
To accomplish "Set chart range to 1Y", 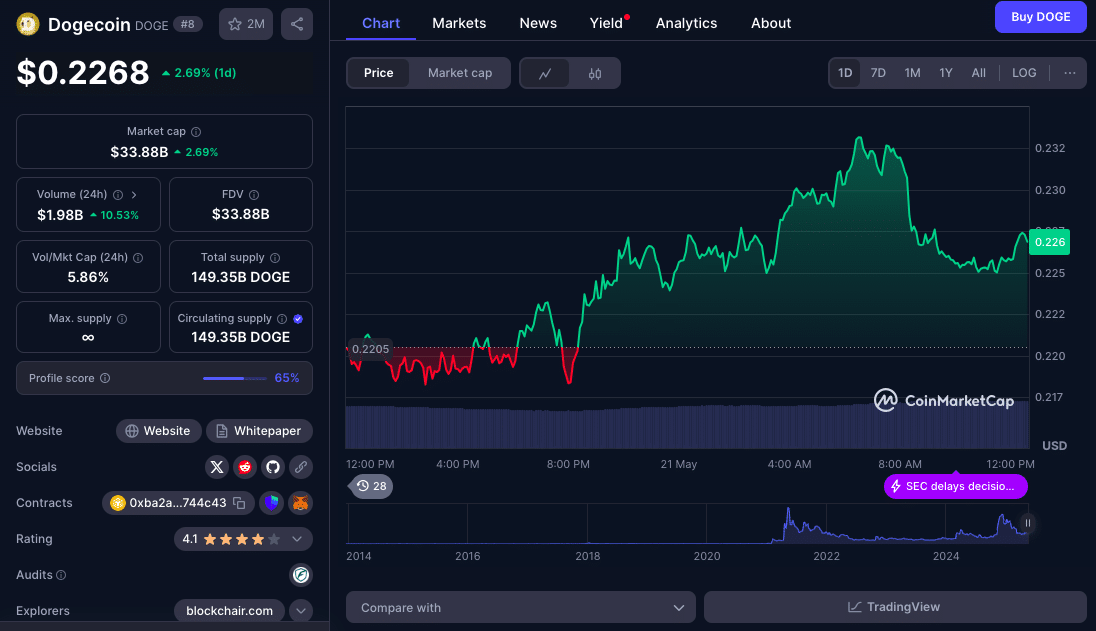I will (946, 73).
